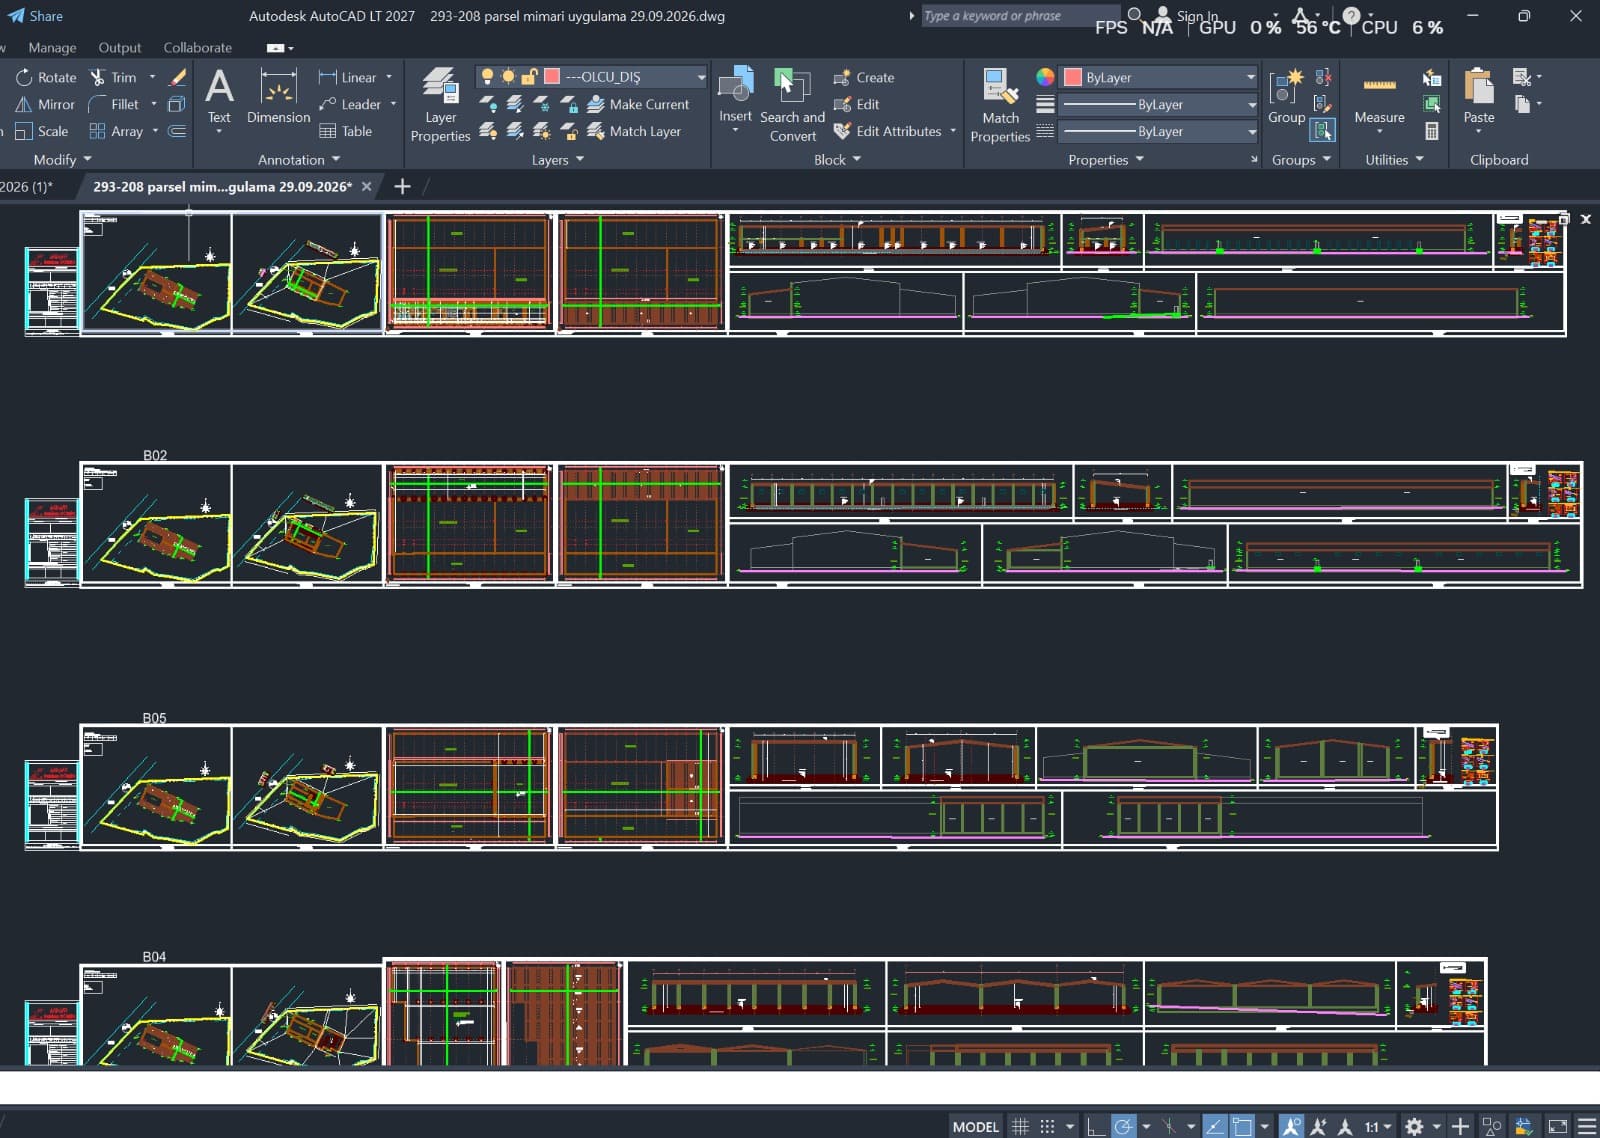The width and height of the screenshot is (1600, 1138).
Task: Click Make Current layer button
Action: click(x=638, y=104)
